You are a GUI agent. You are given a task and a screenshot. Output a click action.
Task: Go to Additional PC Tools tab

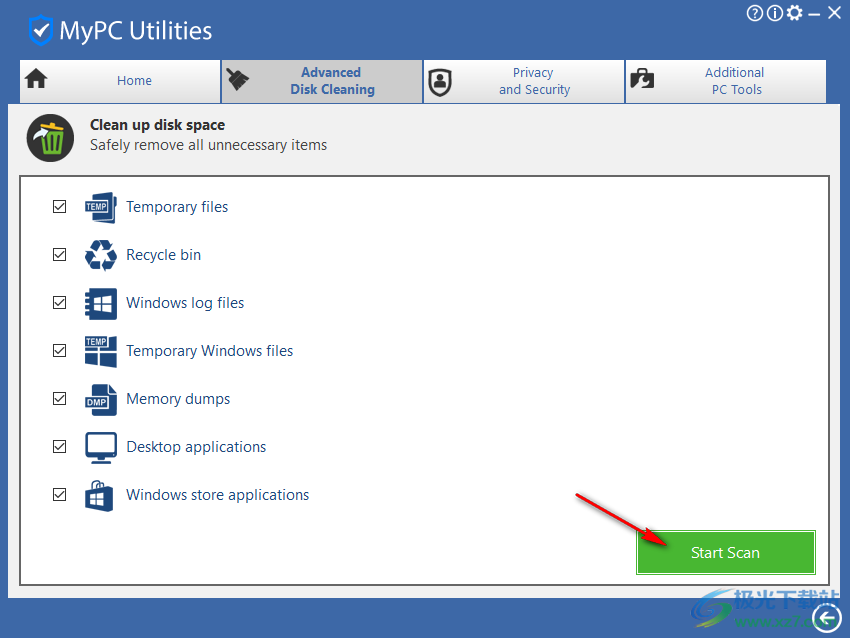pyautogui.click(x=726, y=81)
